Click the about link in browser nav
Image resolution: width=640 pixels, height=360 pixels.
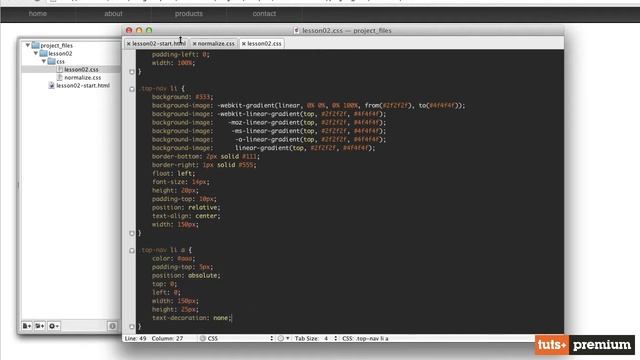tap(113, 13)
